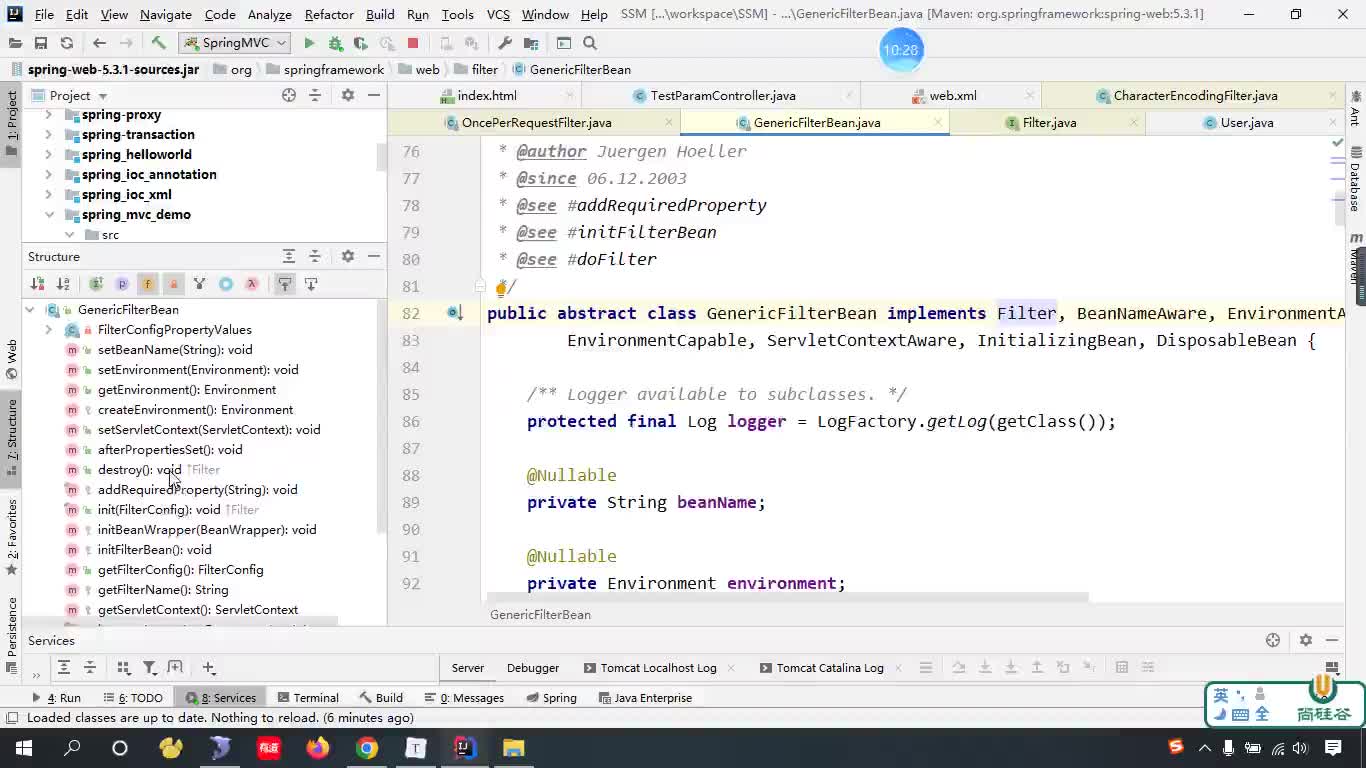Expand the spring_ioc_xml module
The height and width of the screenshot is (768, 1366).
tap(48, 195)
